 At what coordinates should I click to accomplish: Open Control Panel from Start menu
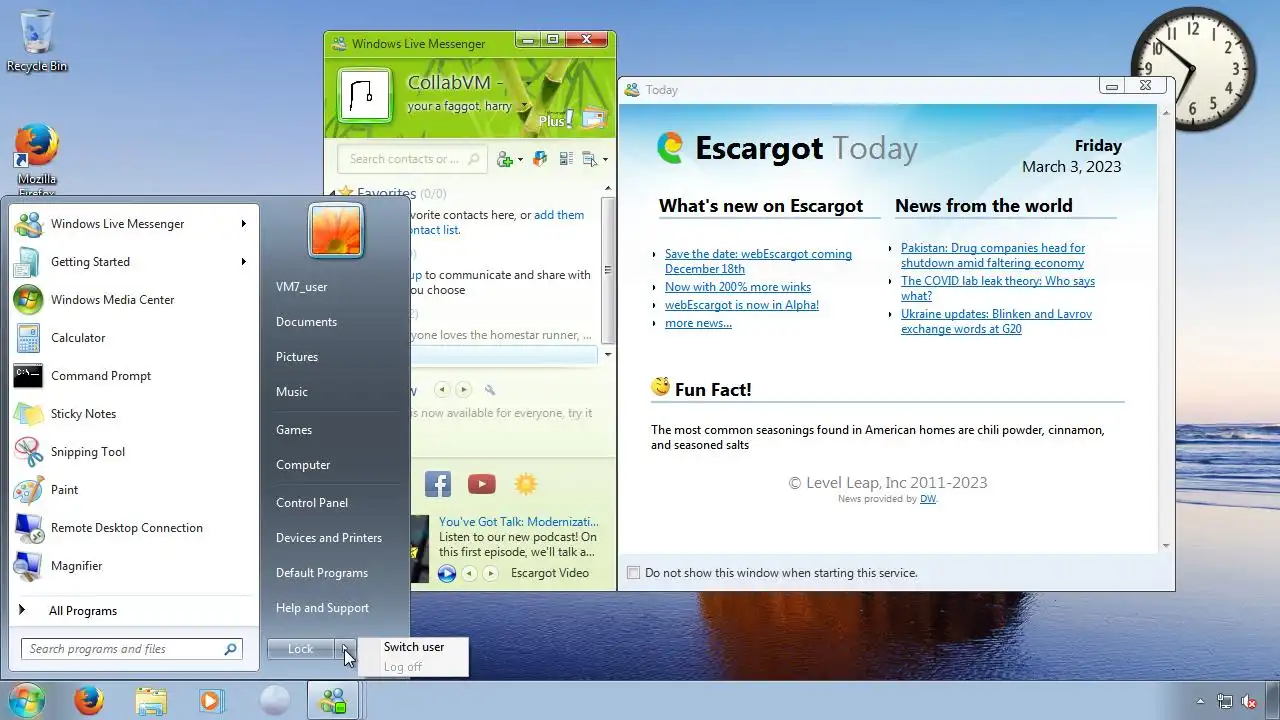coord(312,503)
